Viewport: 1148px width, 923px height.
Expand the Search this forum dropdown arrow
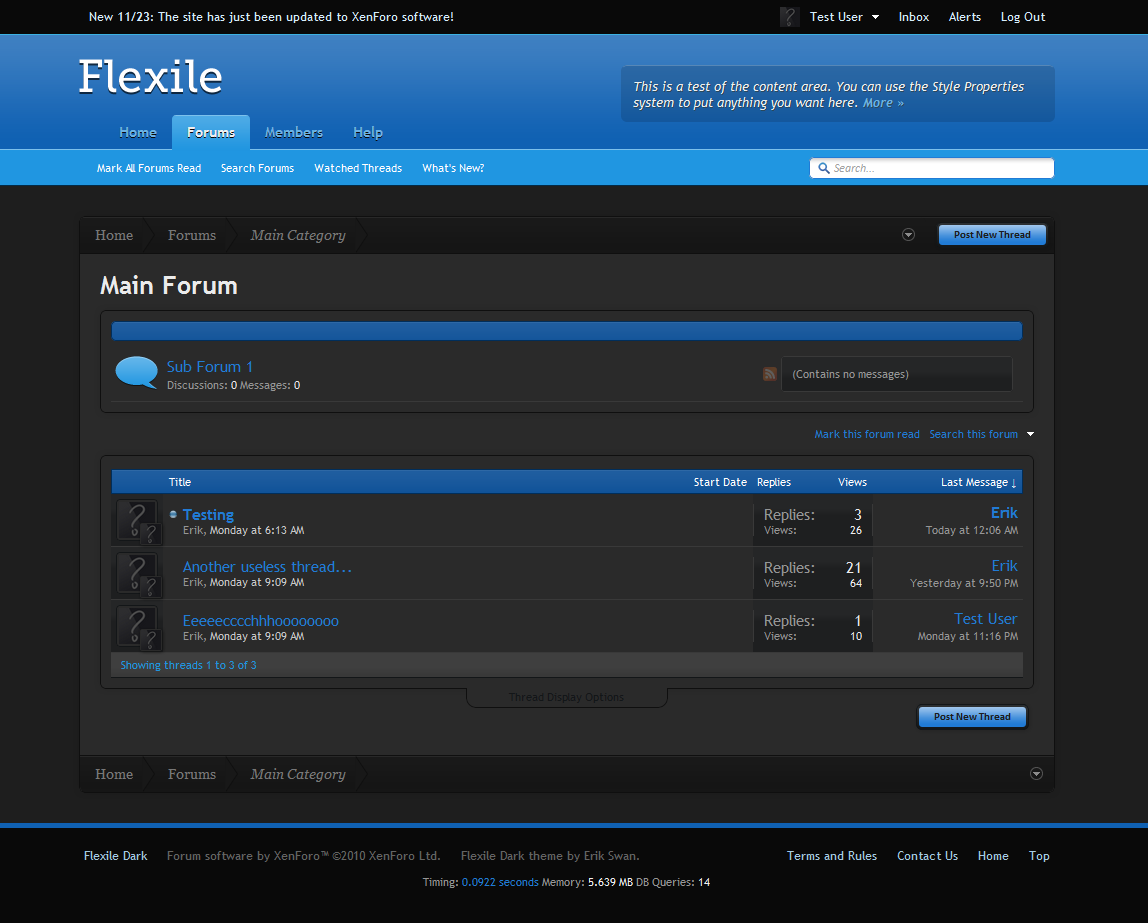[x=1030, y=434]
